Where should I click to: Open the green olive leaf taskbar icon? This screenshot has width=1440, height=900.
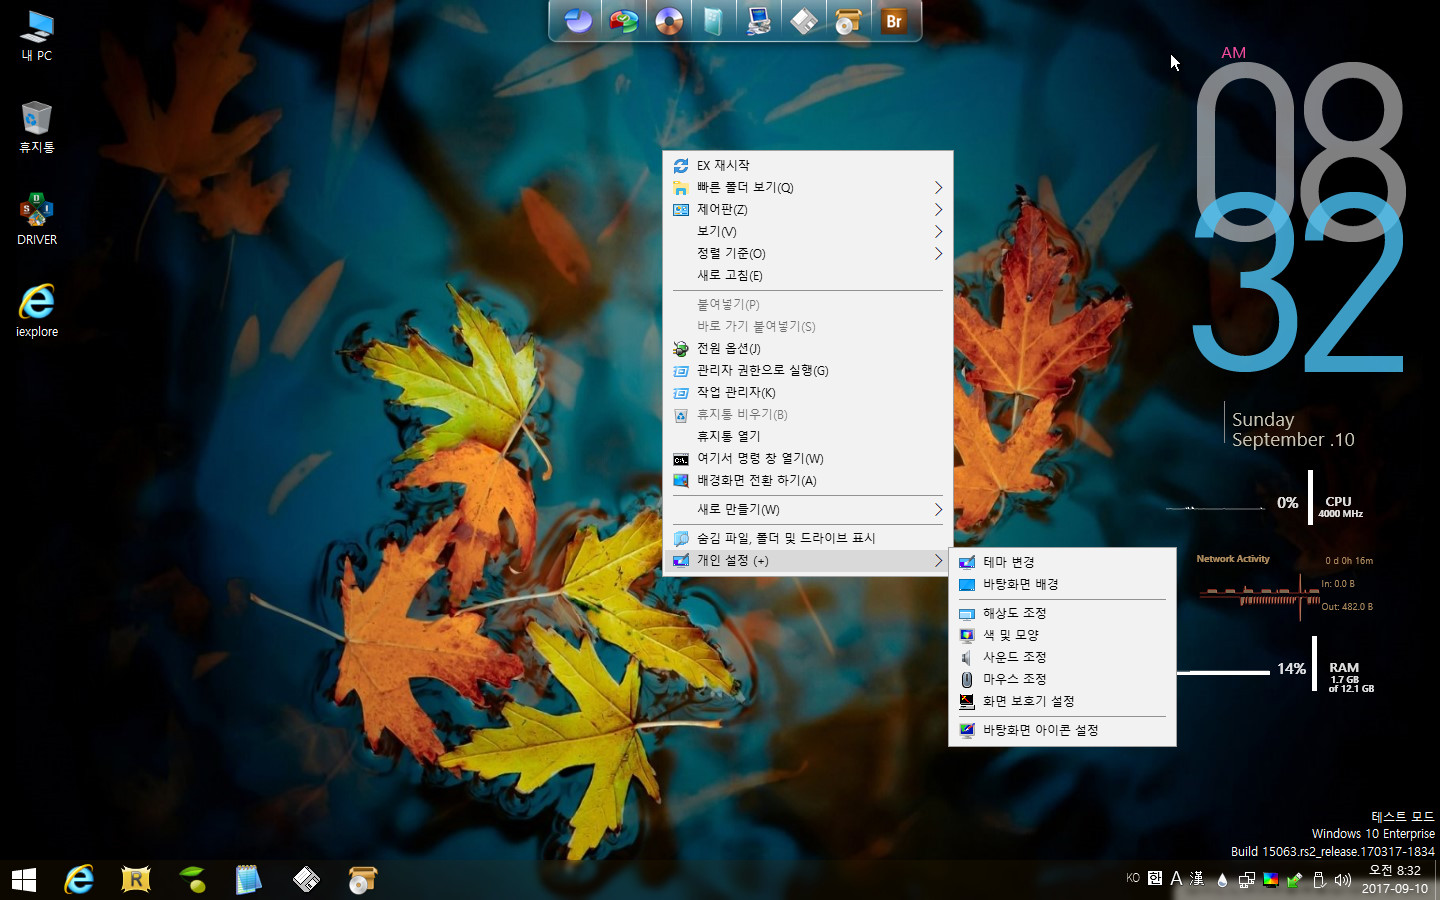pos(192,880)
